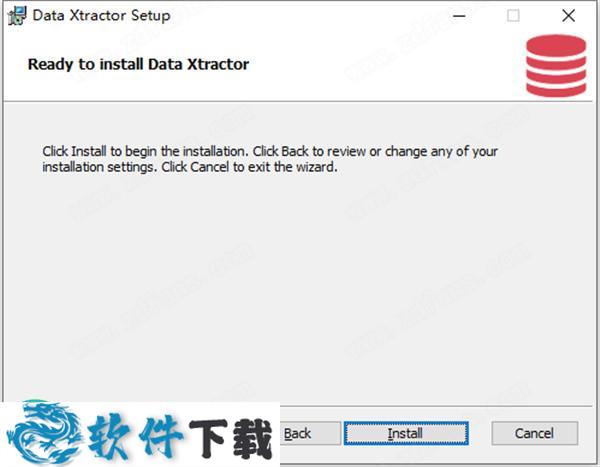Click the empty title bar area beside minimize

point(306,16)
